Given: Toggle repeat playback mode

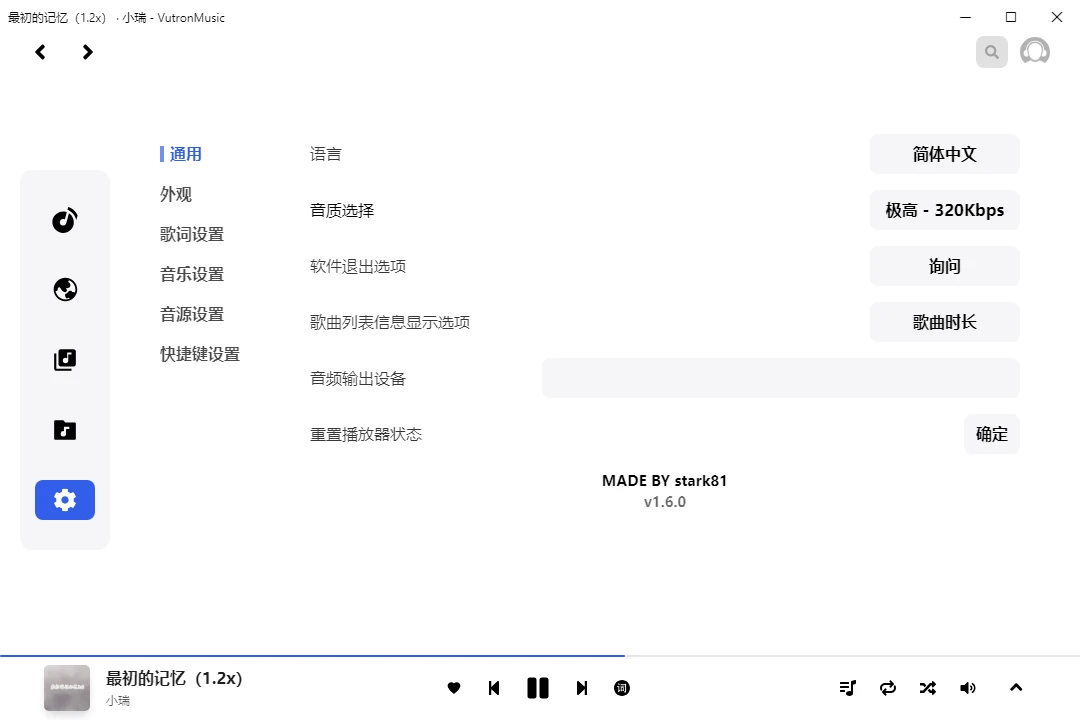Looking at the screenshot, I should pyautogui.click(x=888, y=688).
